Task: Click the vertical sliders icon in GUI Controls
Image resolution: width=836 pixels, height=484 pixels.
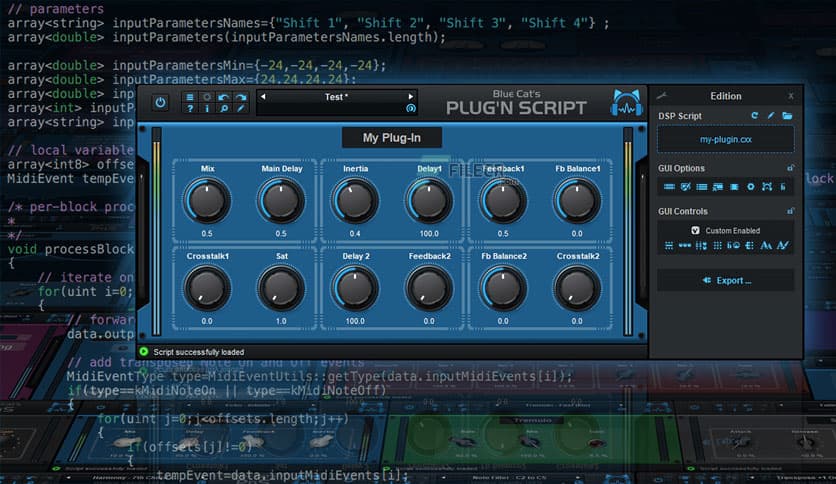Action: coord(701,246)
